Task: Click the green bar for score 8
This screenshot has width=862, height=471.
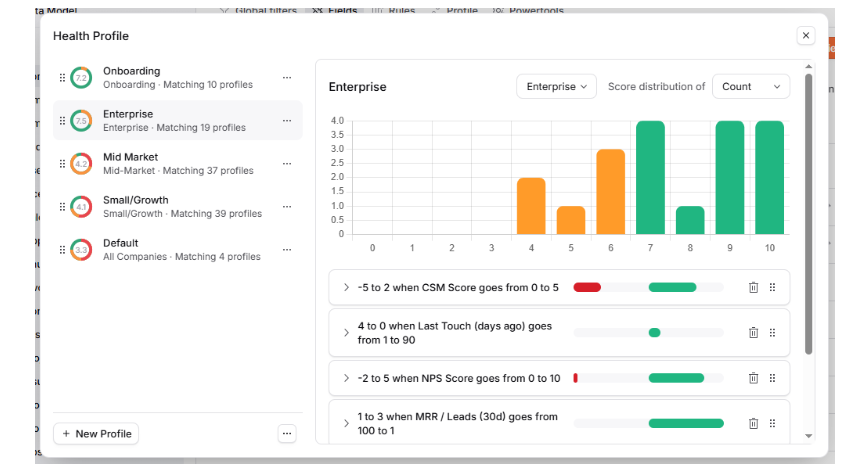Action: pyautogui.click(x=690, y=220)
